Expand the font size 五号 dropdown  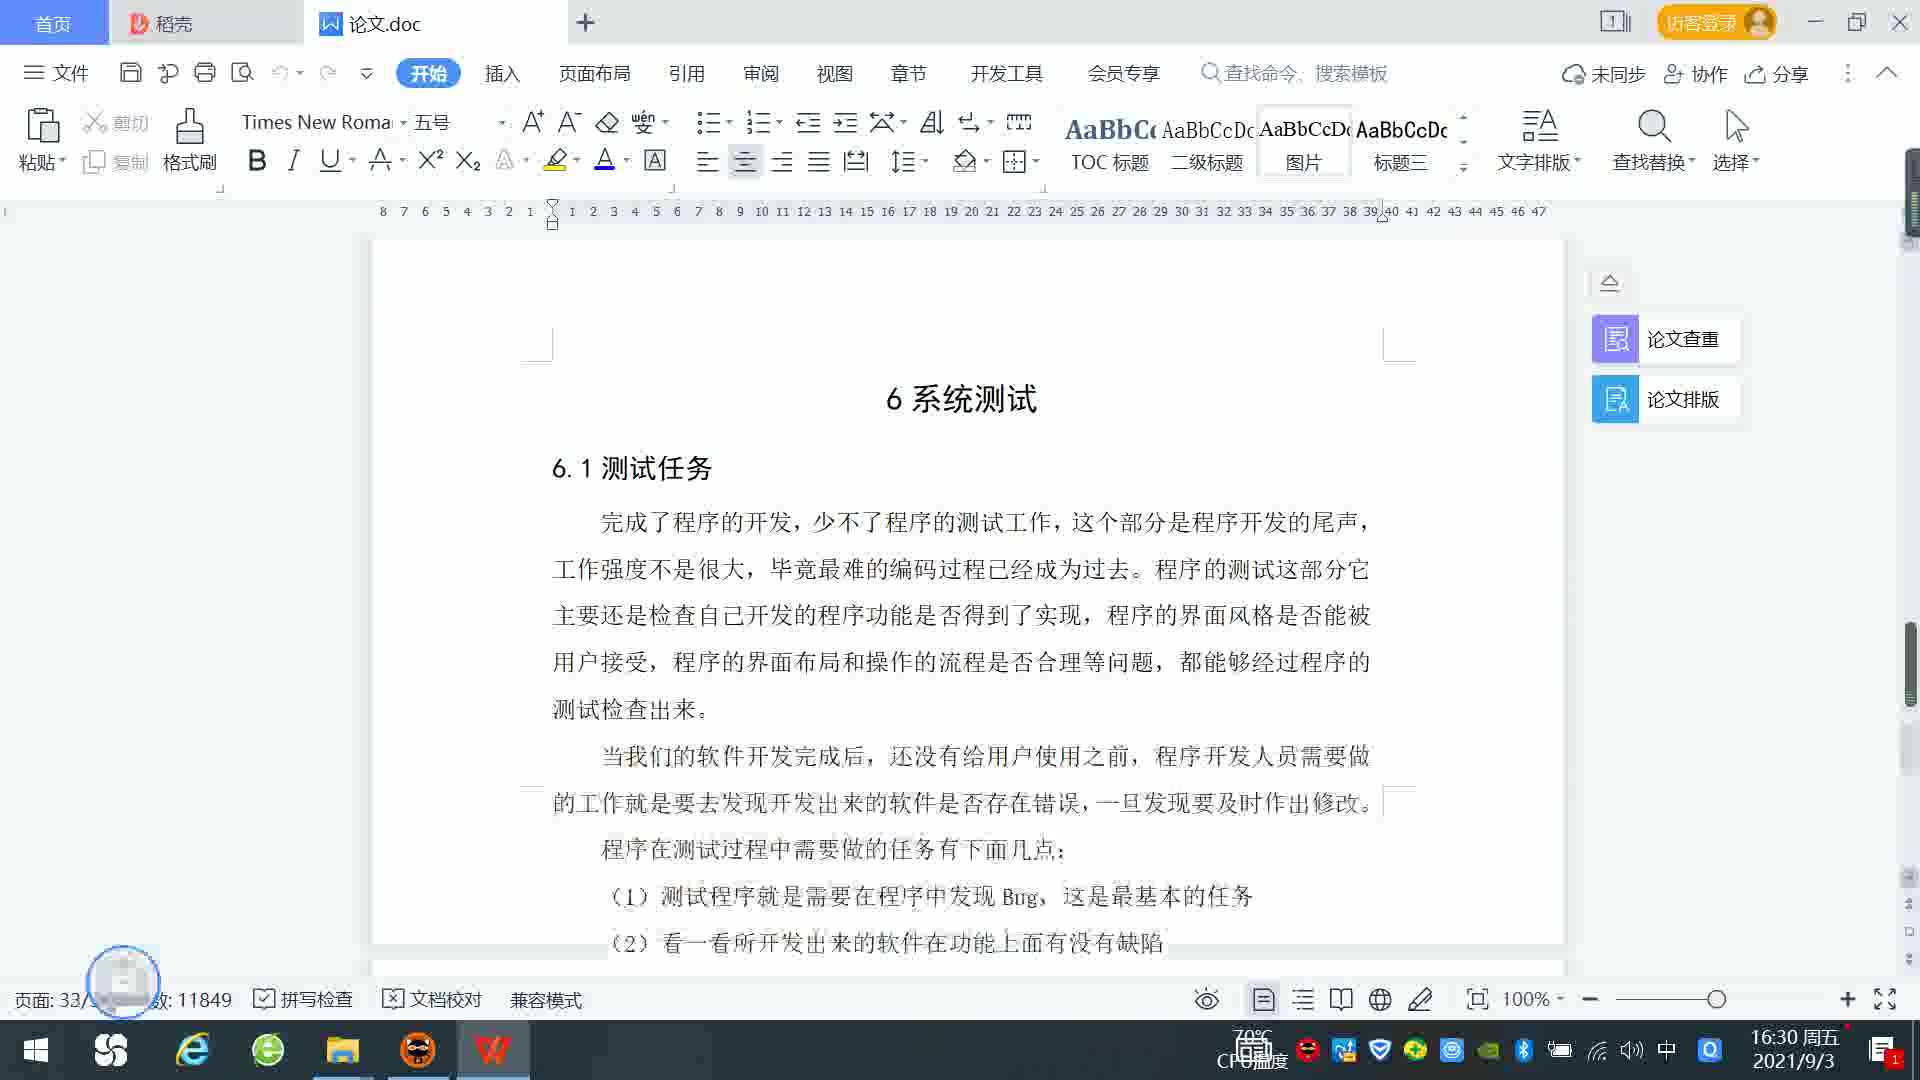pos(501,122)
